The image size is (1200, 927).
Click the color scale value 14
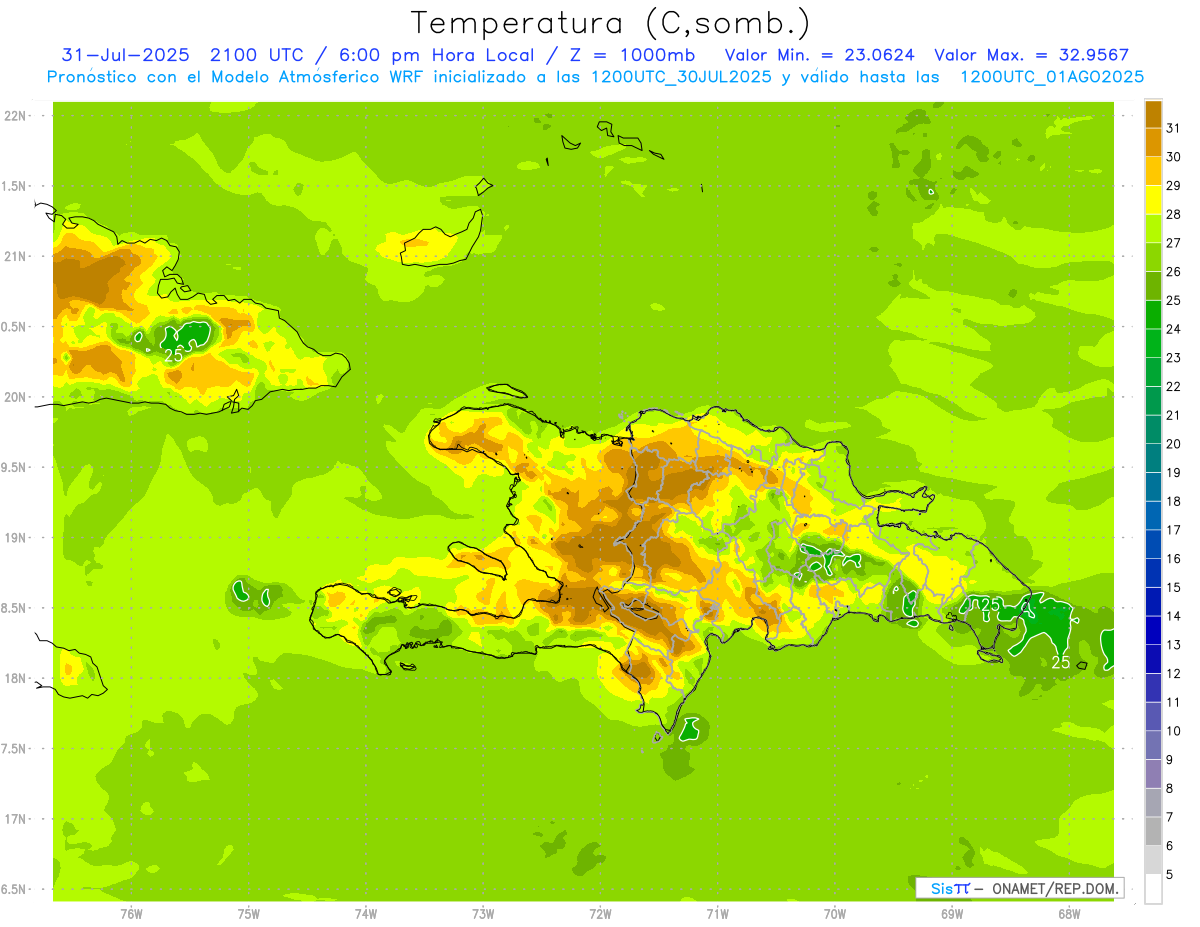(1173, 617)
